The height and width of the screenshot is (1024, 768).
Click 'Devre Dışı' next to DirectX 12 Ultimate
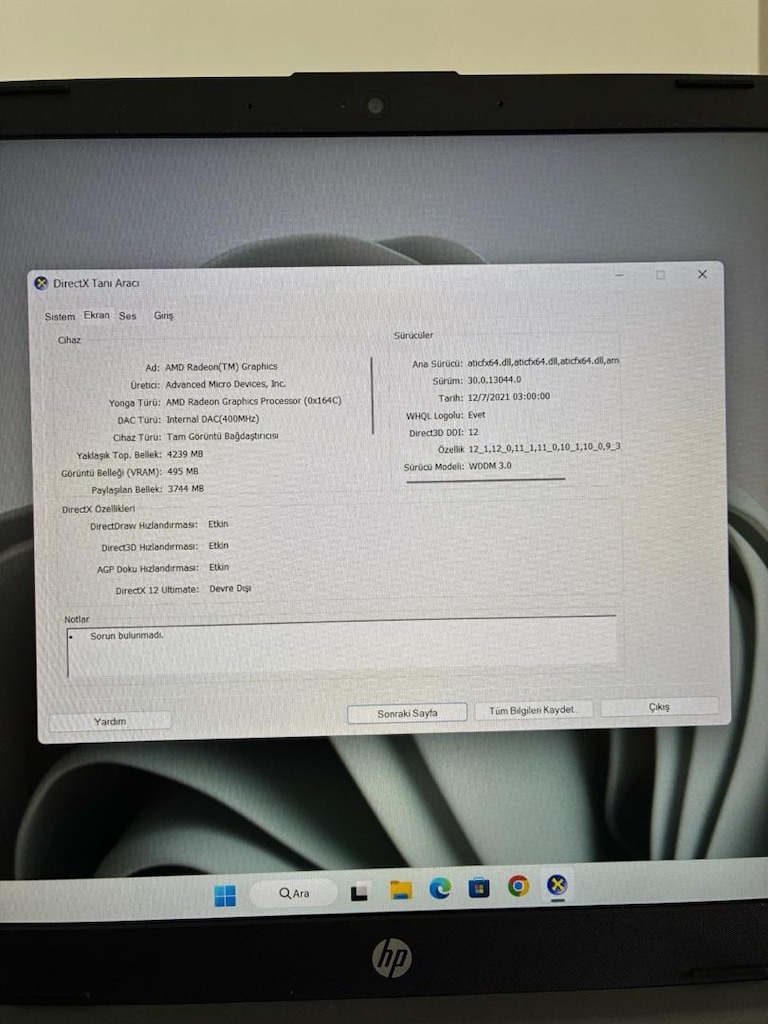230,588
